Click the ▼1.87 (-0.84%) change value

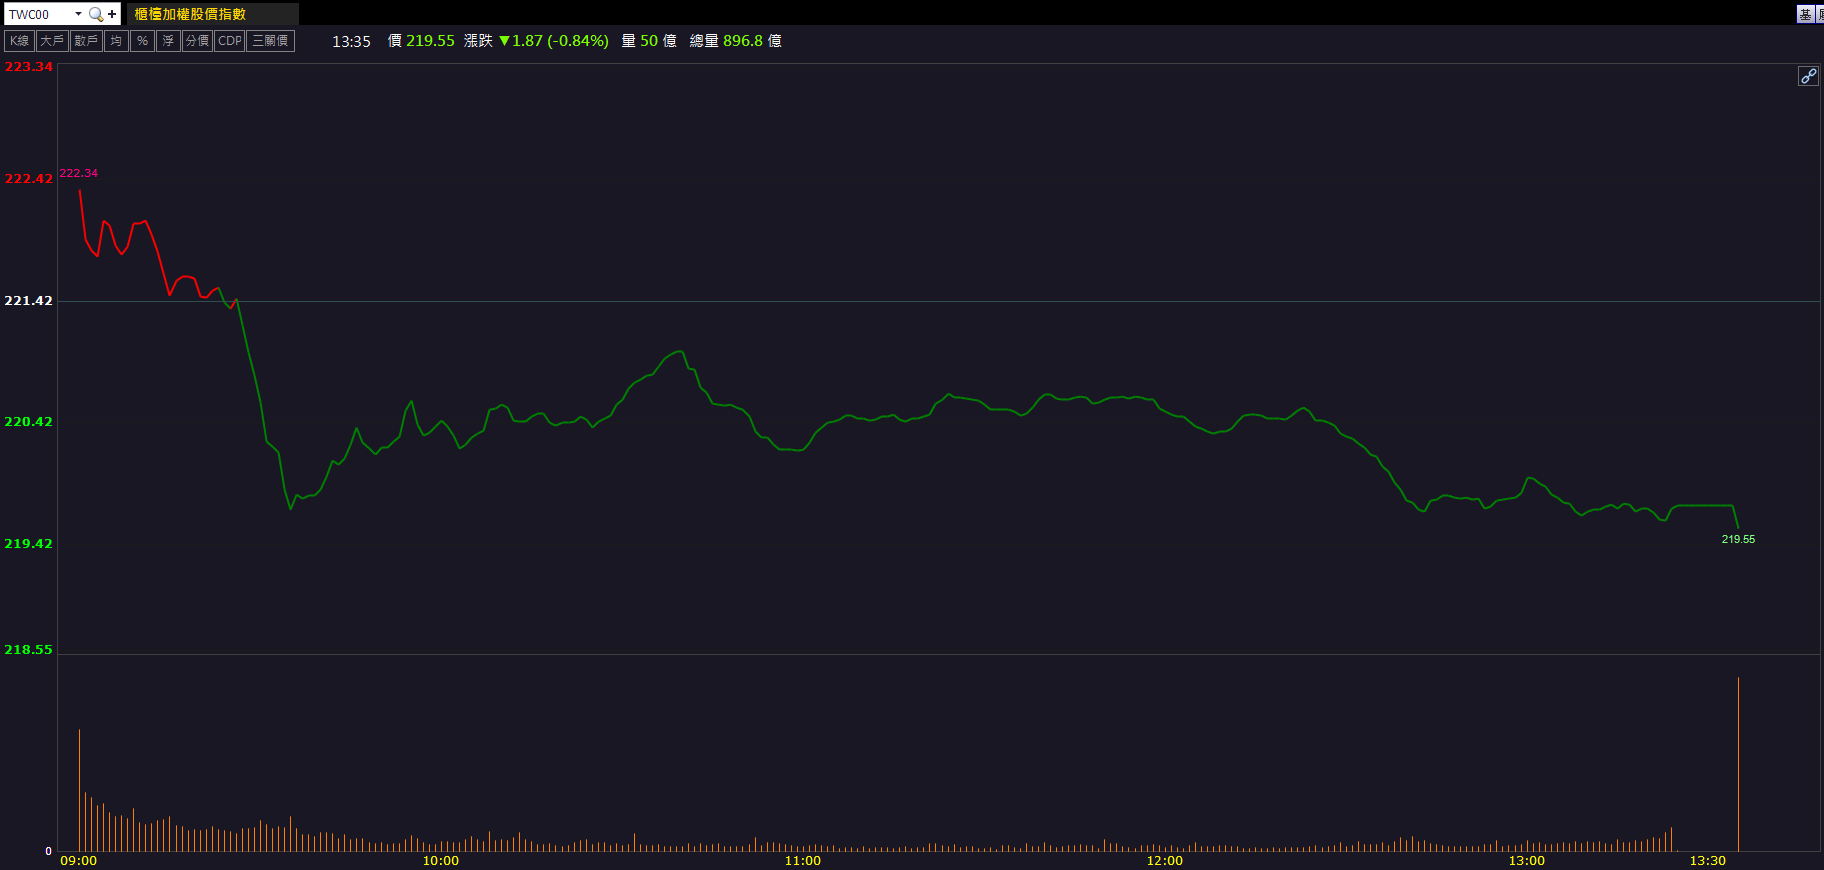click(553, 41)
